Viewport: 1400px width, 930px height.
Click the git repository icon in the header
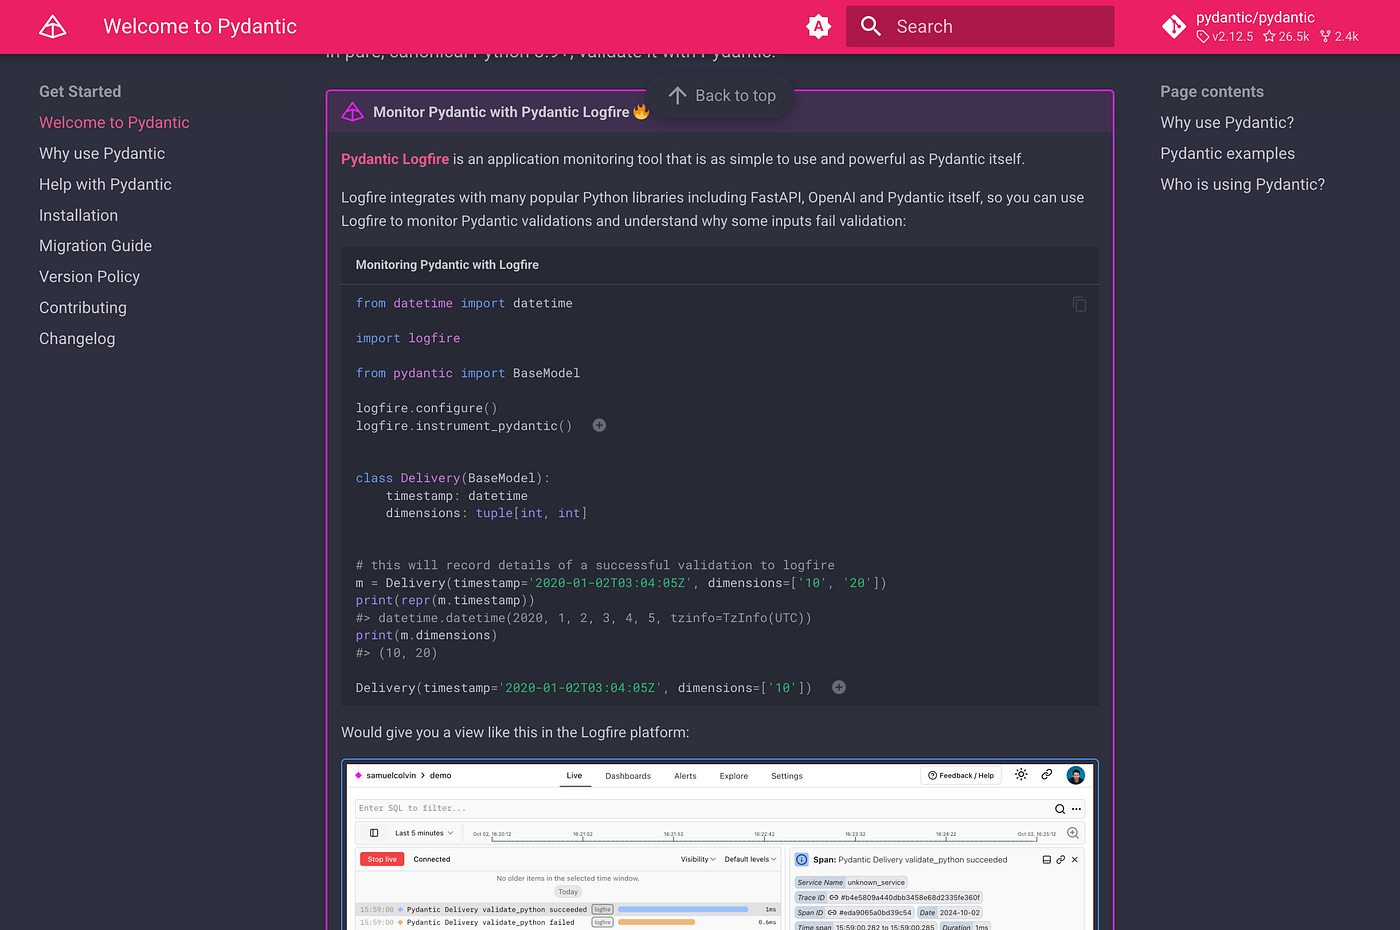click(x=1174, y=27)
